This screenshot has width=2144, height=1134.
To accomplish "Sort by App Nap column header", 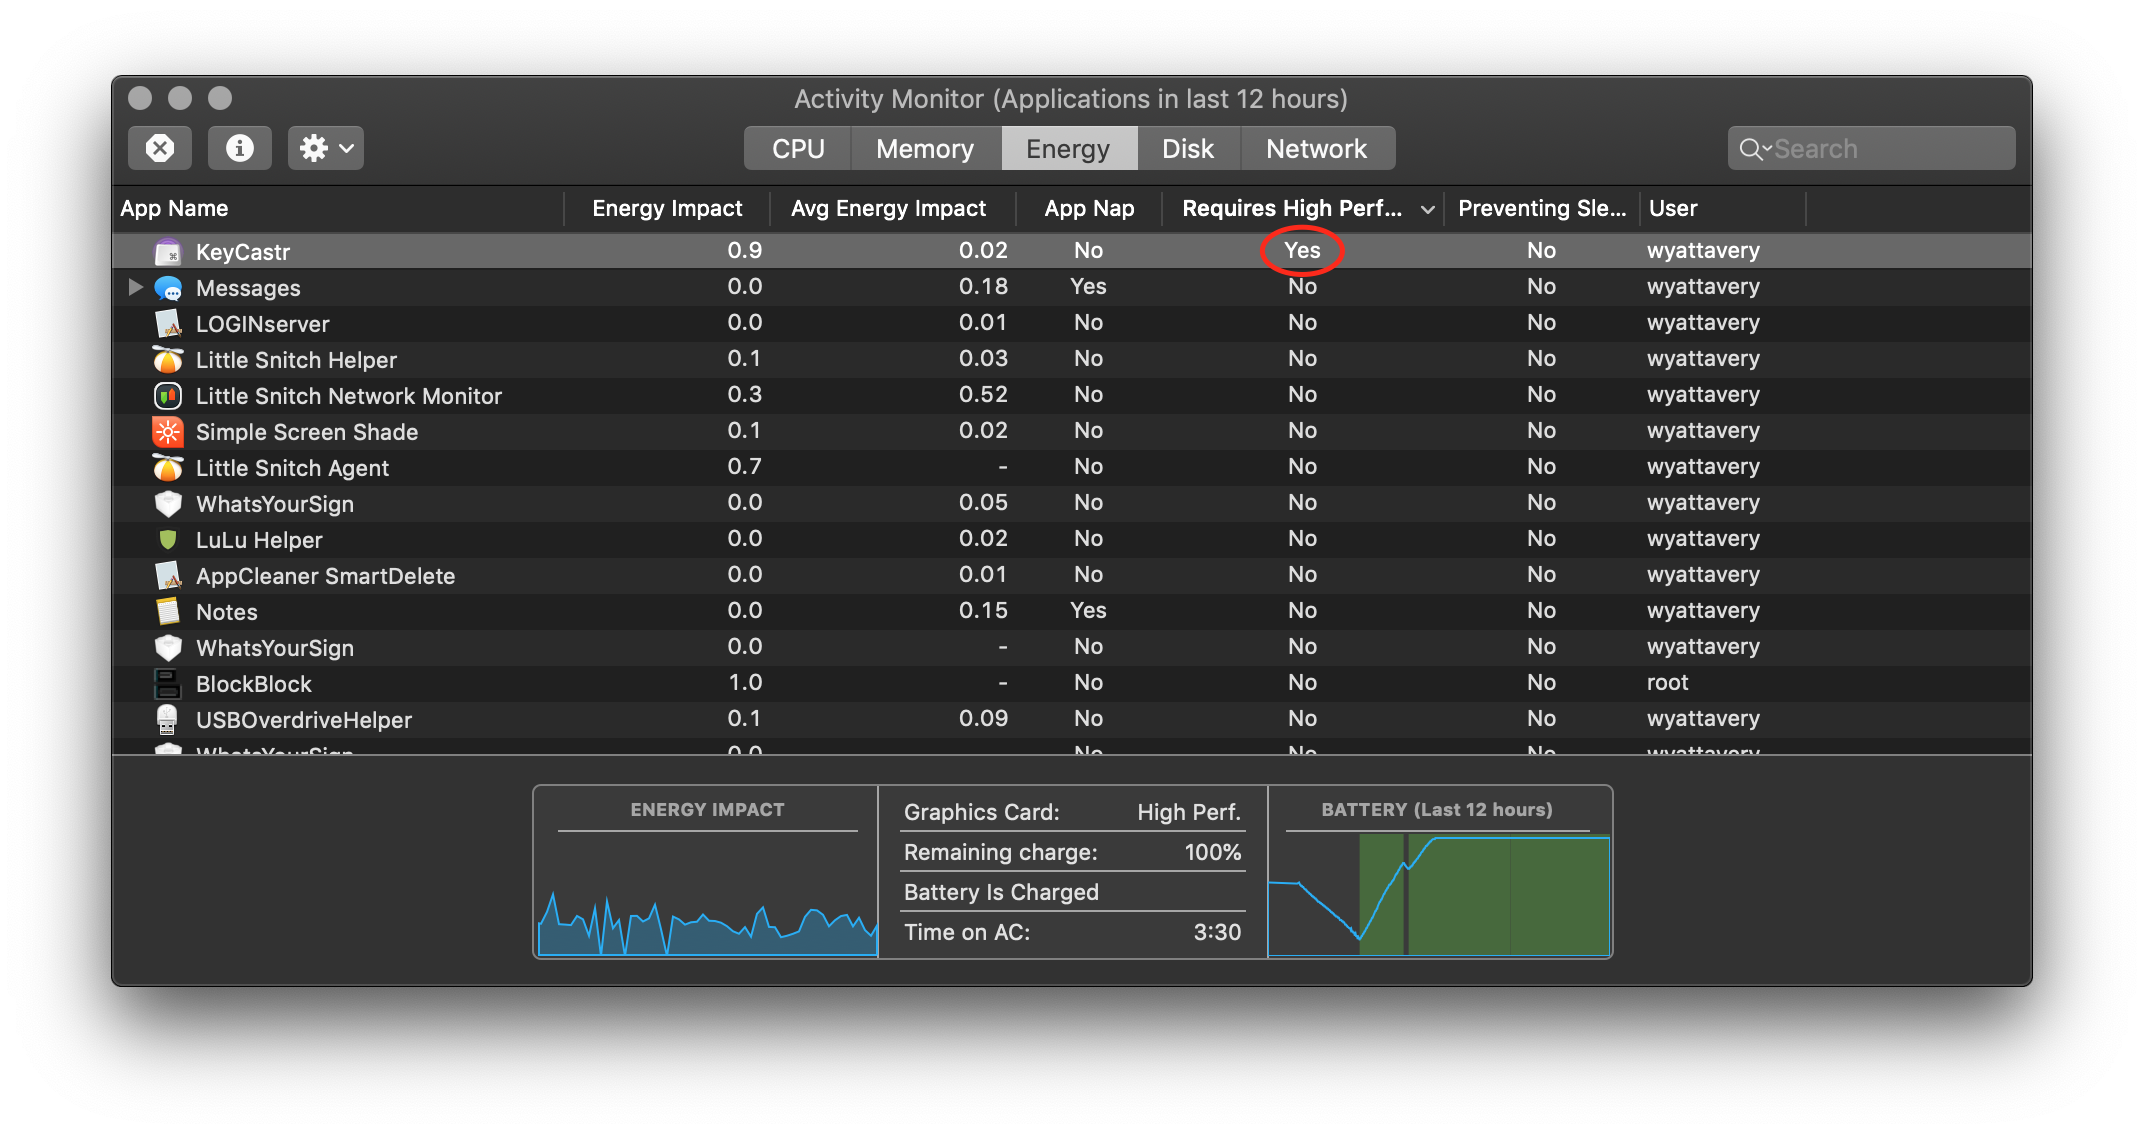I will [1089, 208].
